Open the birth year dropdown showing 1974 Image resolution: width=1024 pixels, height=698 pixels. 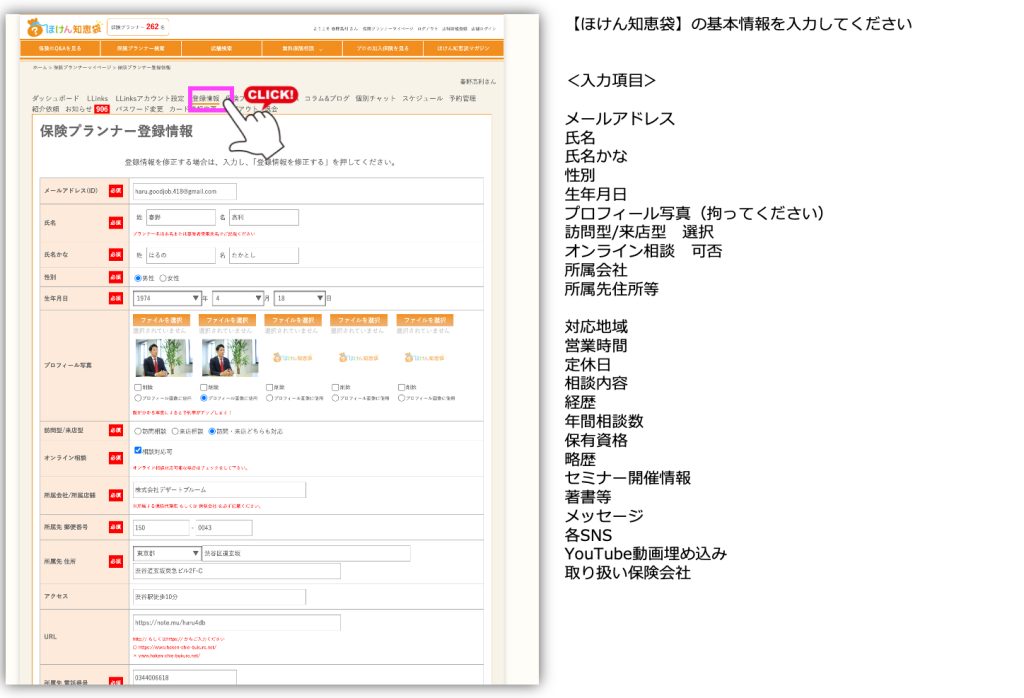167,298
